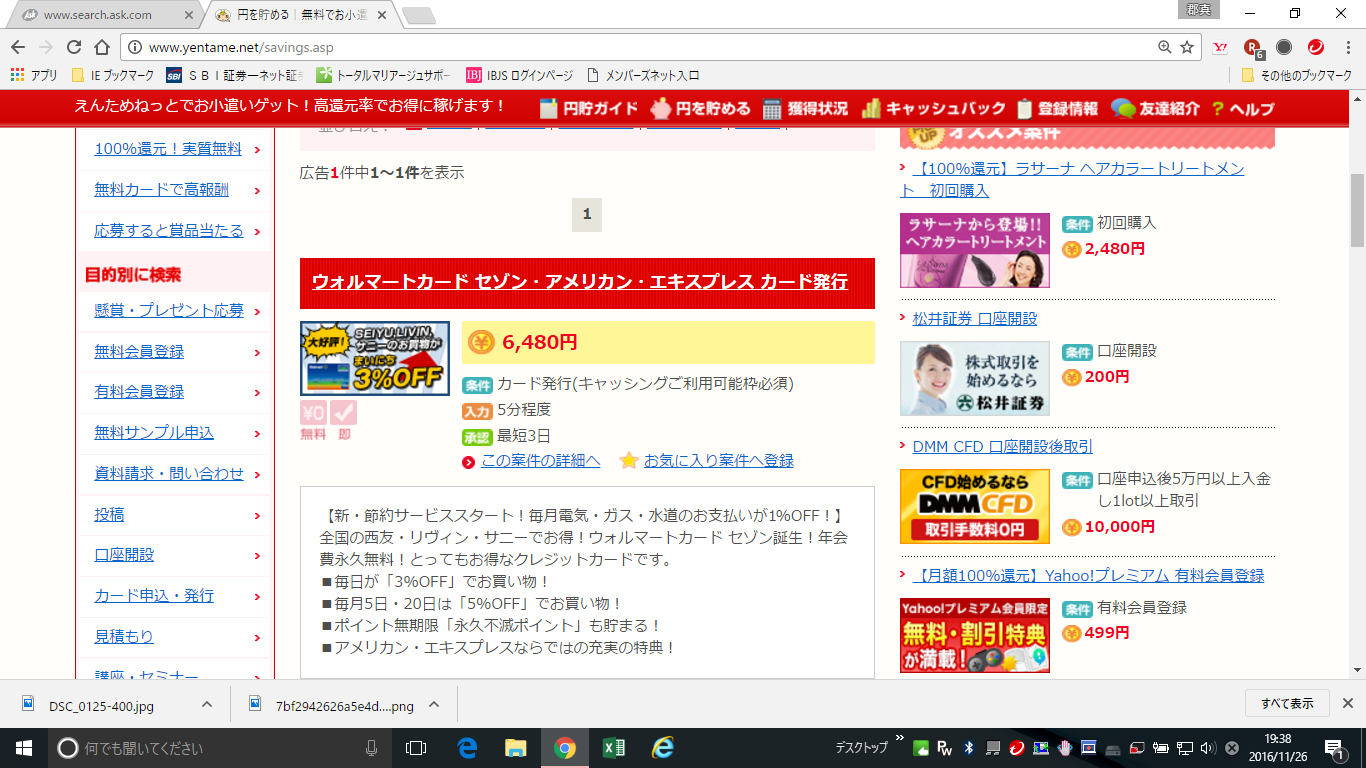Open SBI証券 bookmark

pos(234,75)
